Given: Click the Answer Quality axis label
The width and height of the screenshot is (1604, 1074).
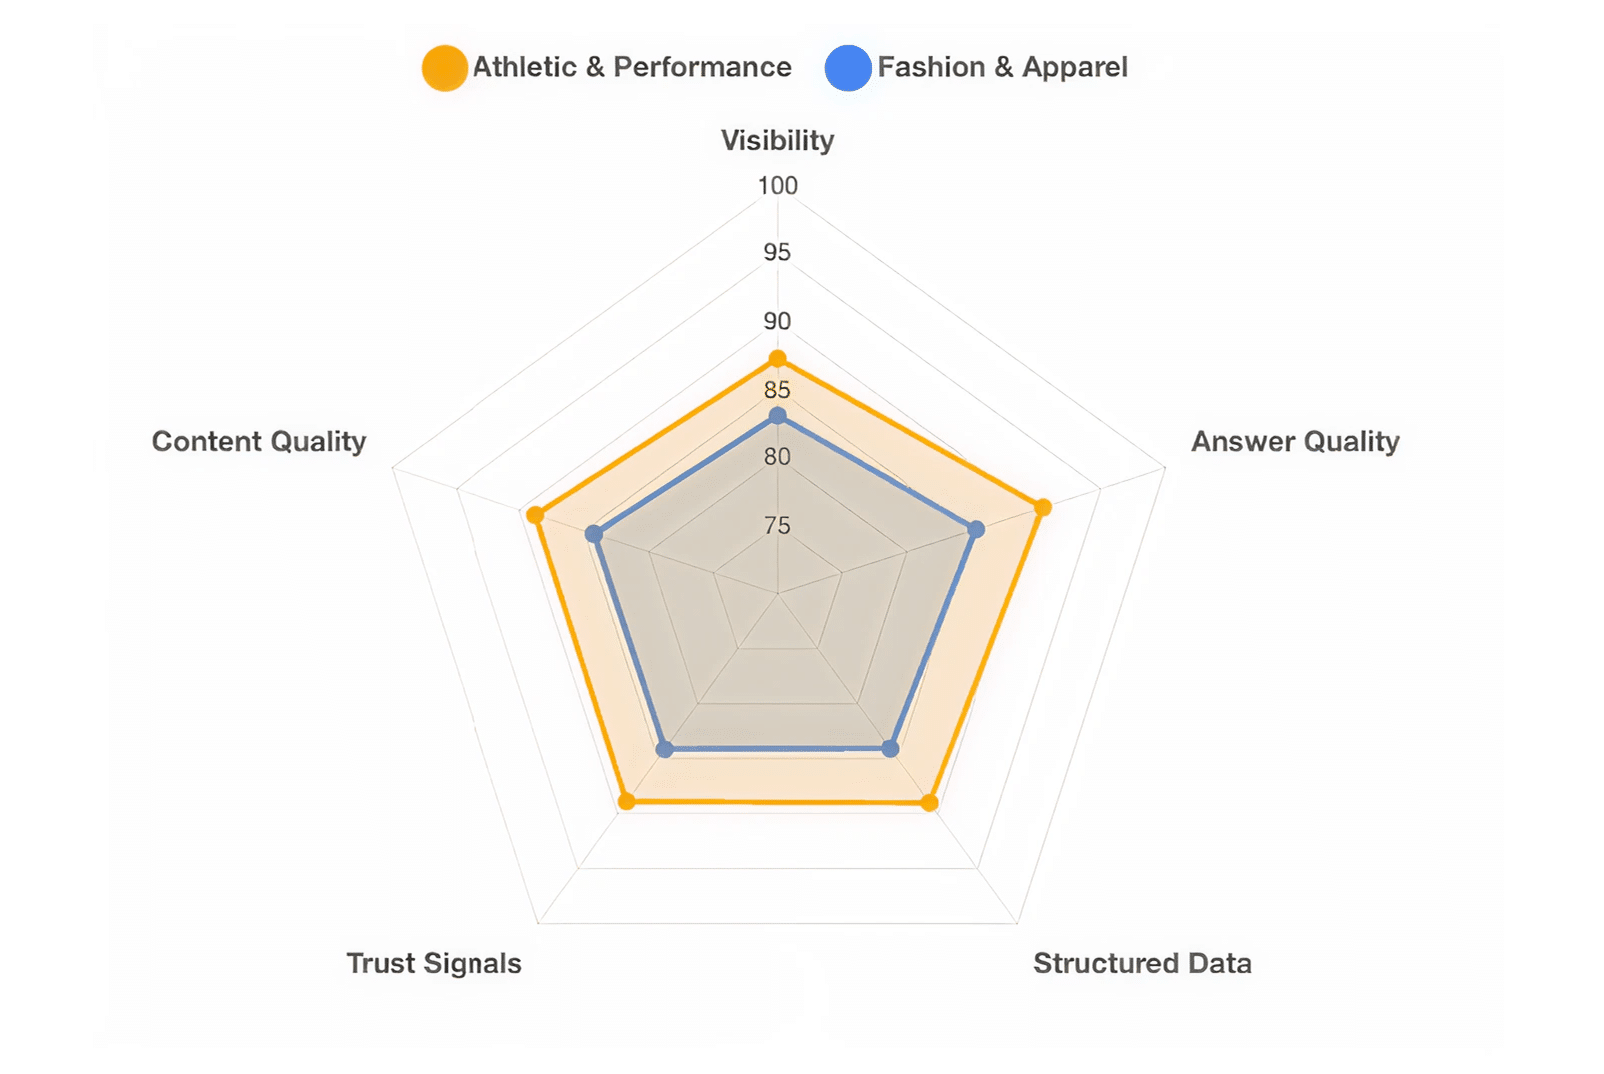Looking at the screenshot, I should [1295, 441].
